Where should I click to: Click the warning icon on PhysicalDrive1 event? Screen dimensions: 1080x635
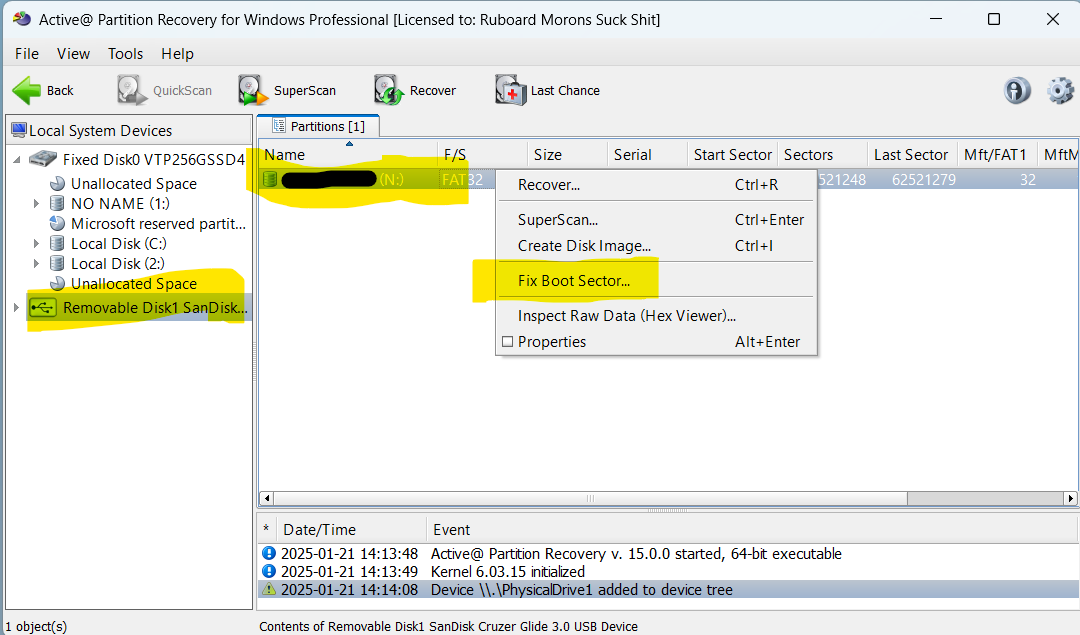[269, 590]
